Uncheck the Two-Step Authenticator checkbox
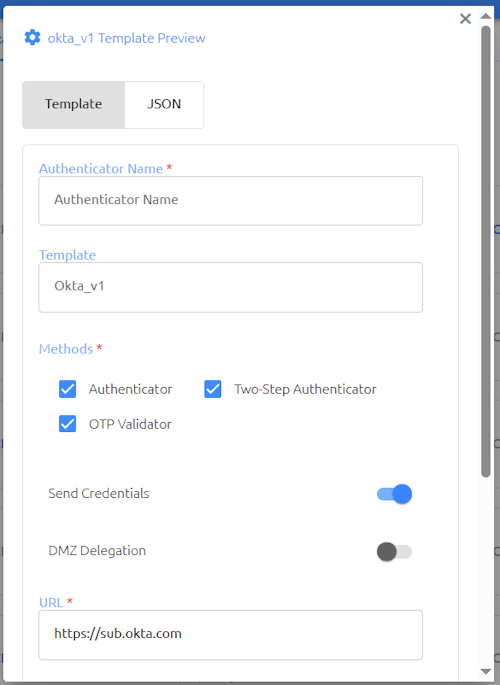Viewport: 500px width, 685px height. pyautogui.click(x=213, y=389)
